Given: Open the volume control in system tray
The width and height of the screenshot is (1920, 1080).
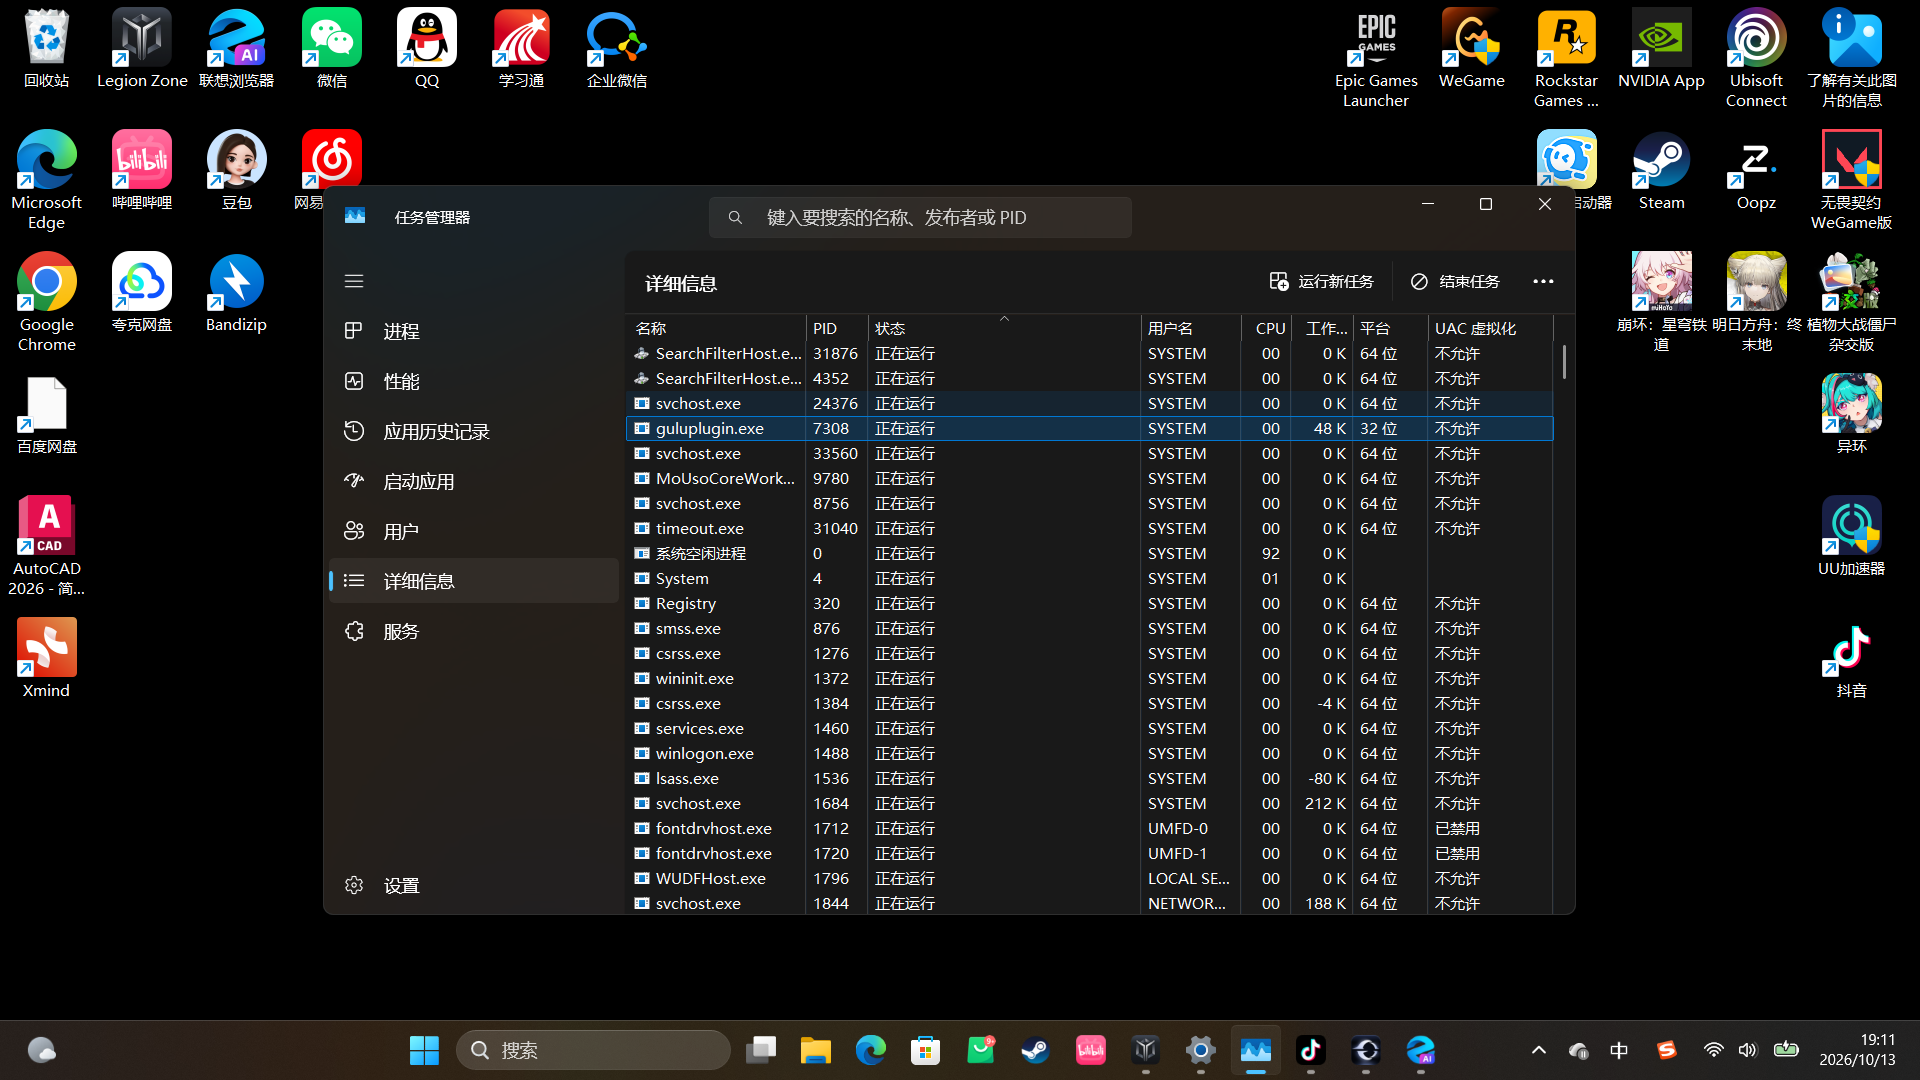Looking at the screenshot, I should [1747, 1050].
